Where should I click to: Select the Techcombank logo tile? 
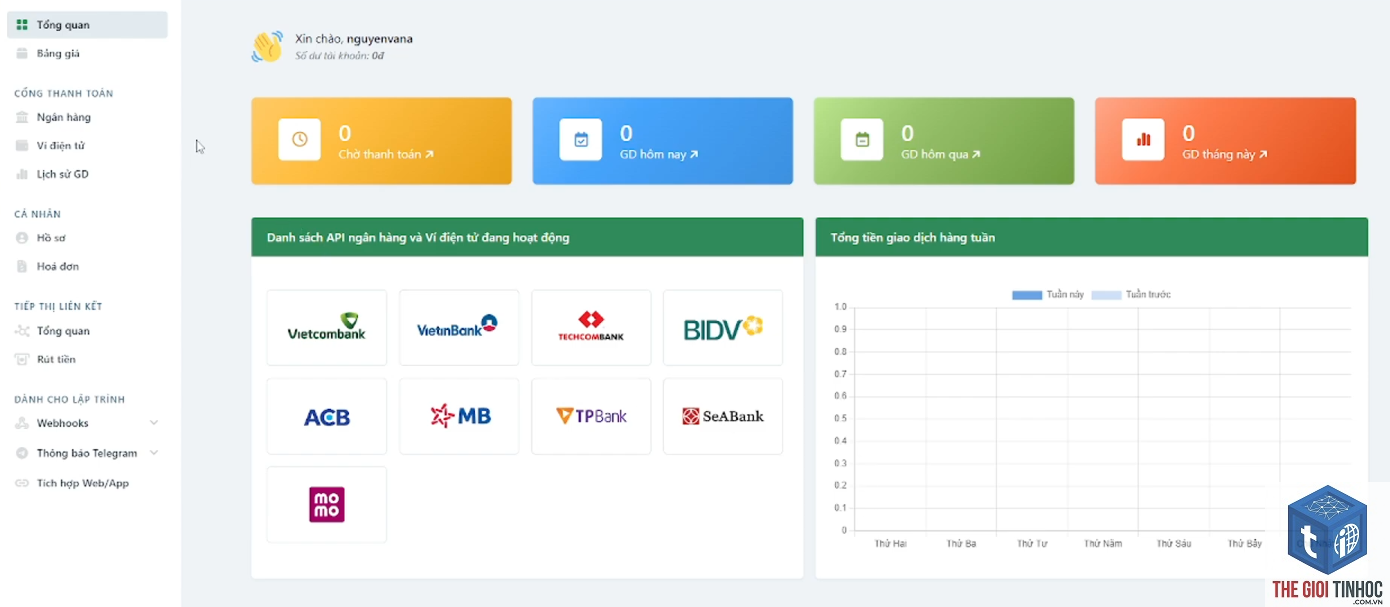(591, 328)
